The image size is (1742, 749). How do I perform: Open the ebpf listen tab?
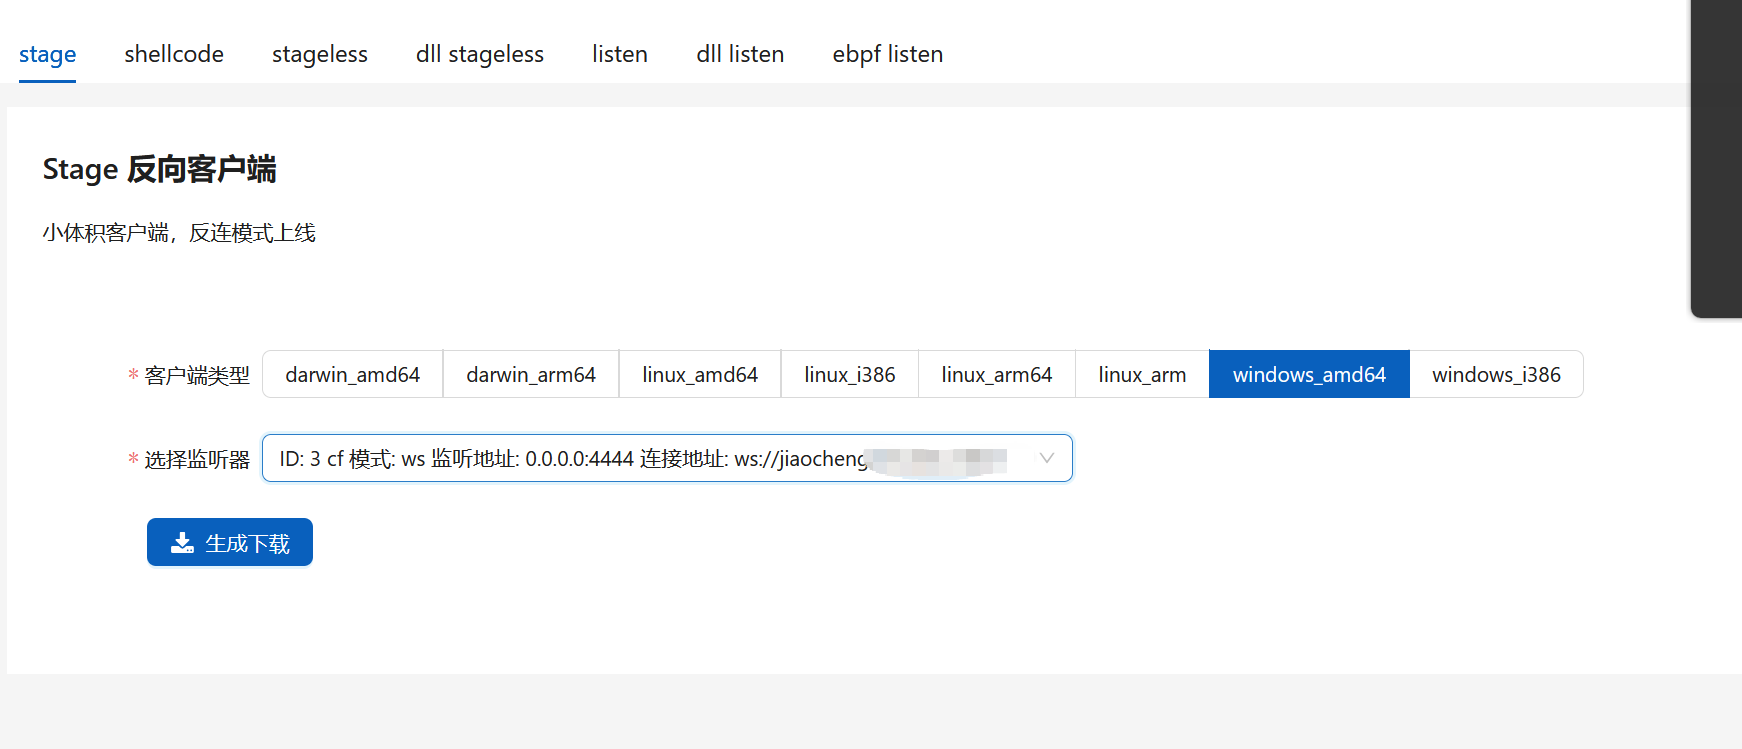[887, 54]
